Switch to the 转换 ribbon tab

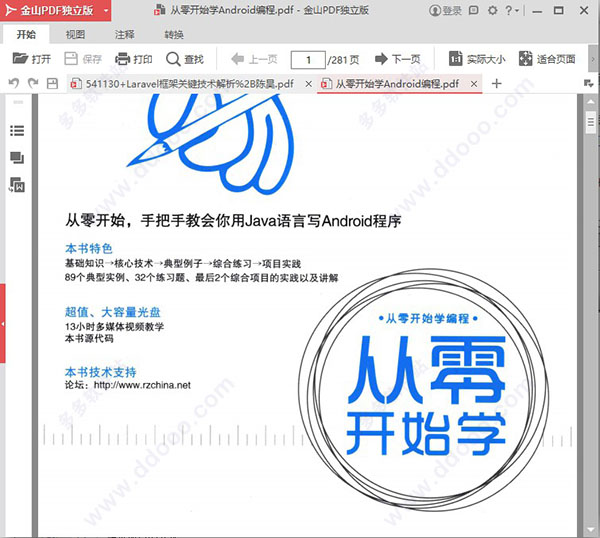[x=174, y=34]
